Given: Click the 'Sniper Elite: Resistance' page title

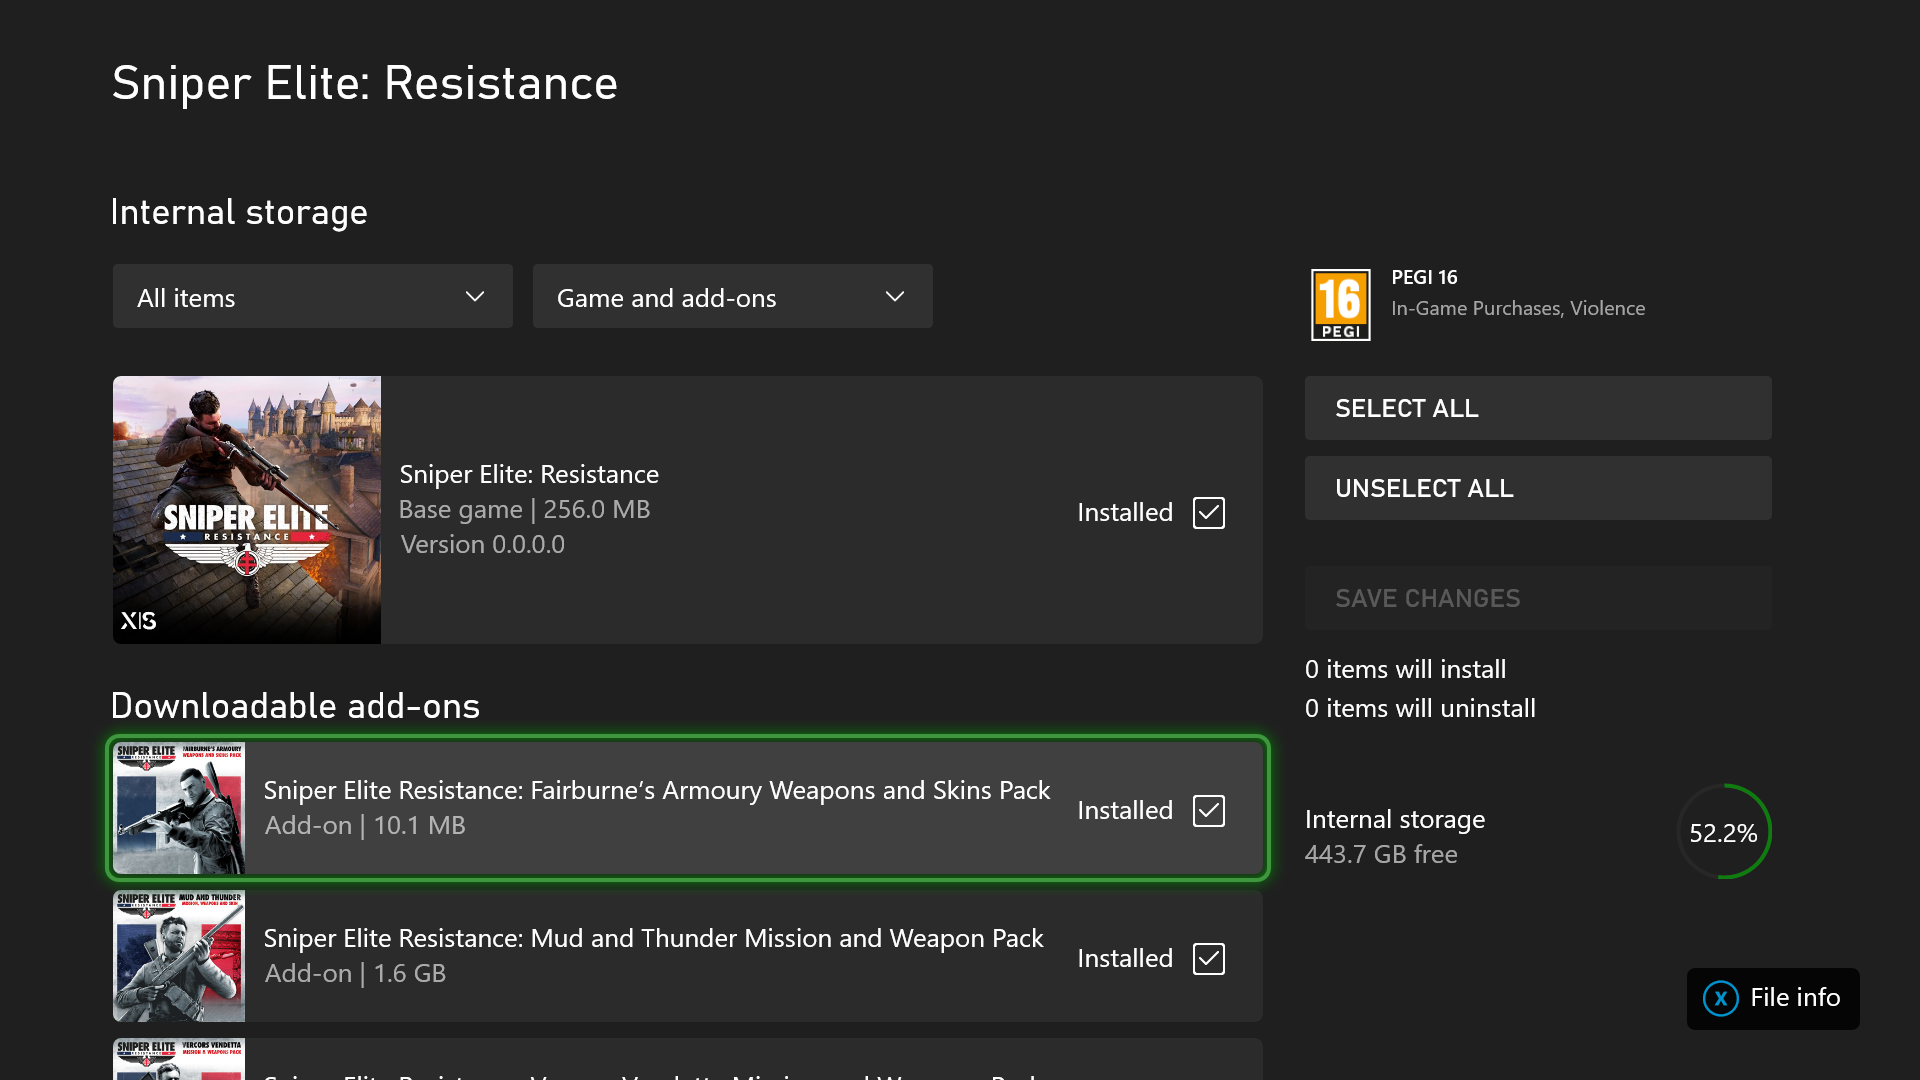Looking at the screenshot, I should (x=365, y=83).
